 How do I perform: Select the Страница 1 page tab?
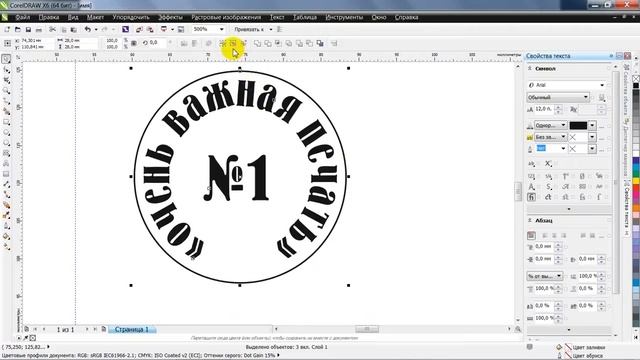[132, 329]
